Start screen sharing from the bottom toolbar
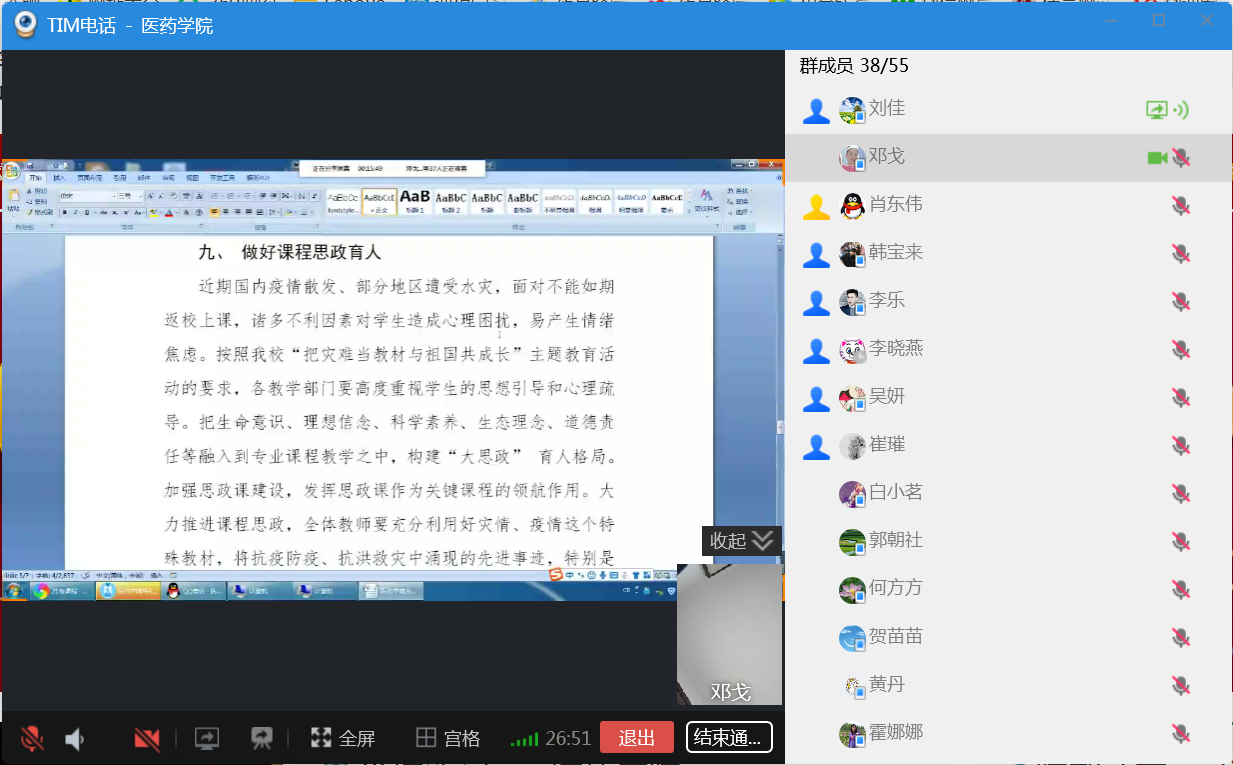The height and width of the screenshot is (765, 1233). tap(207, 739)
